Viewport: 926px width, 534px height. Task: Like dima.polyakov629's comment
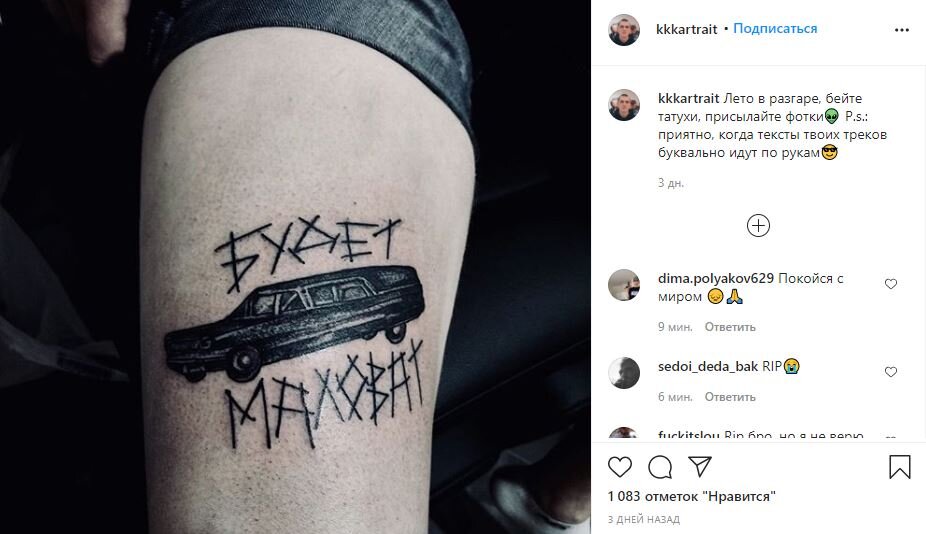[x=891, y=284]
